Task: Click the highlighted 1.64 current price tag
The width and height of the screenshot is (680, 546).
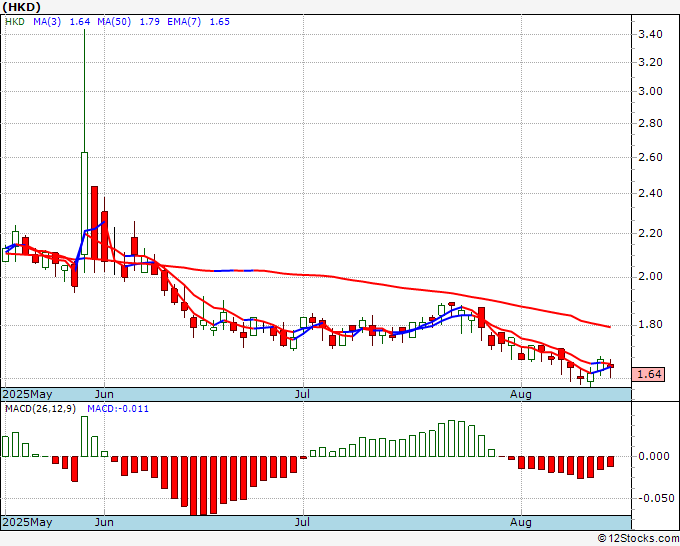Action: click(648, 374)
